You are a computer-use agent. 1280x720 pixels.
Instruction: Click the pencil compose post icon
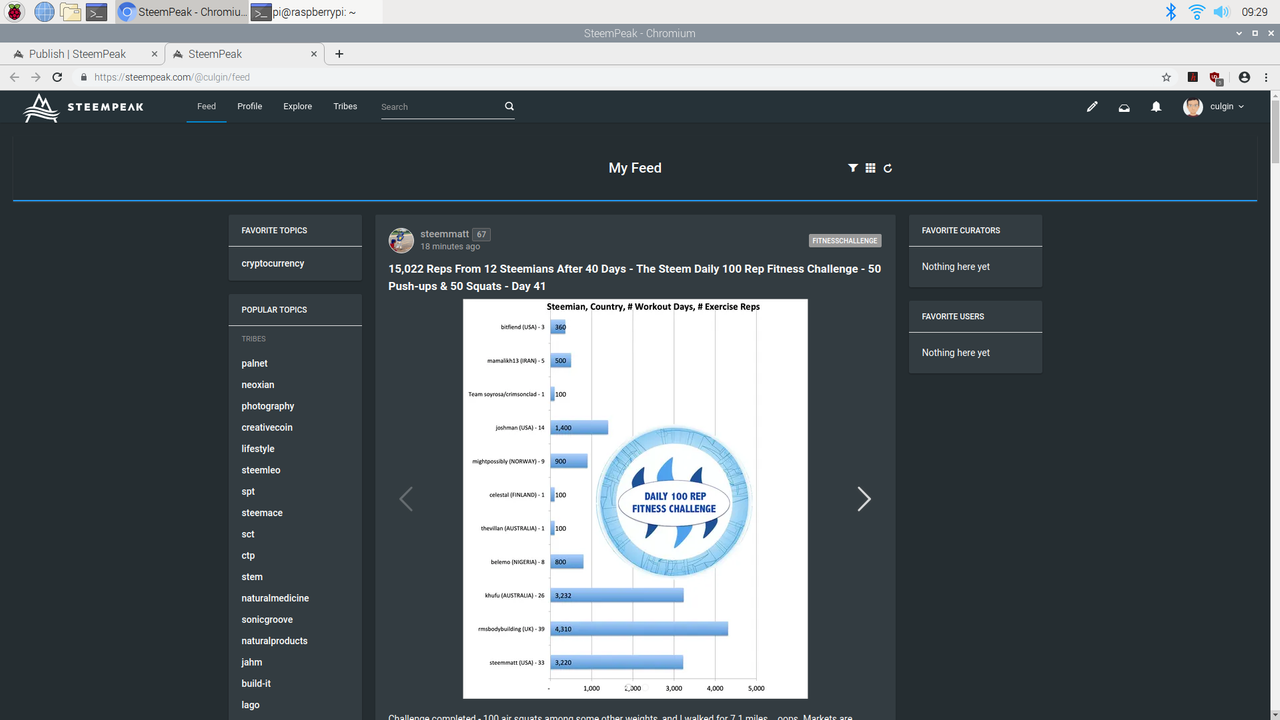pyautogui.click(x=1092, y=107)
